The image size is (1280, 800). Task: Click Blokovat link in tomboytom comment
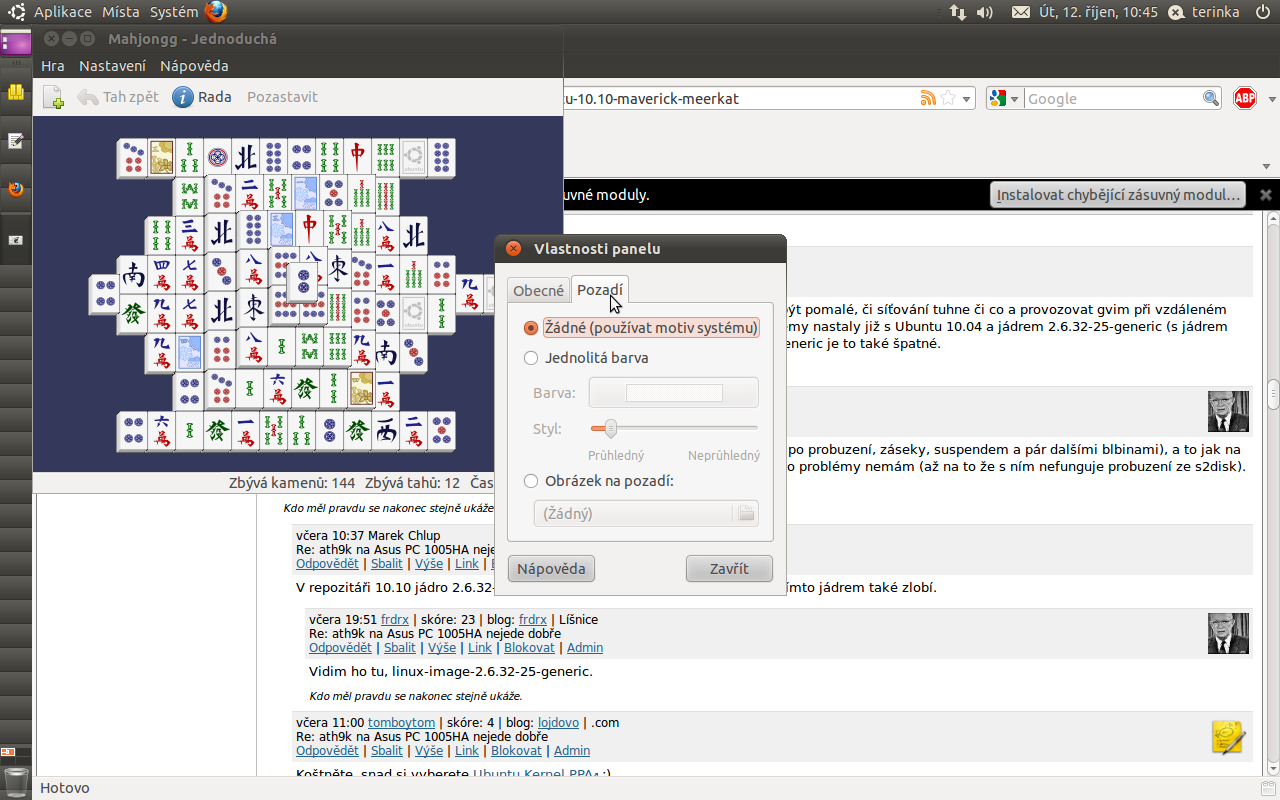(516, 751)
